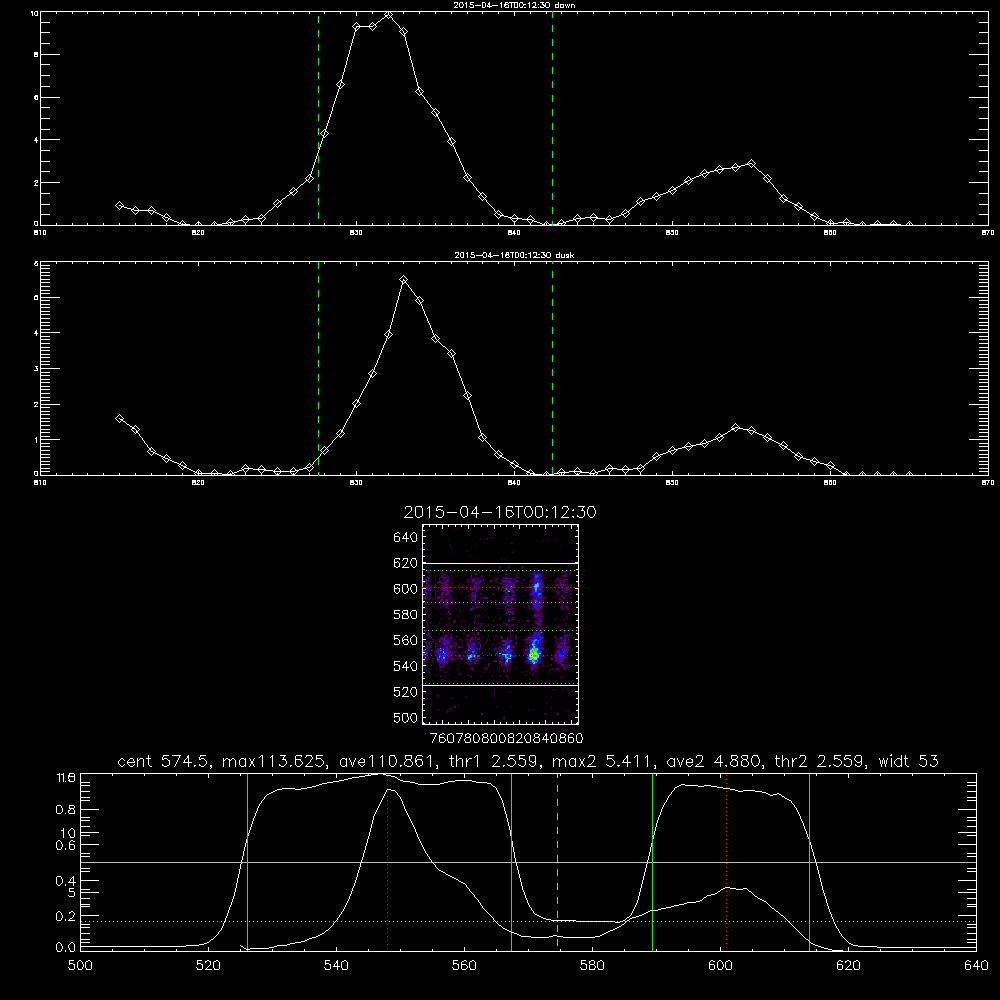This screenshot has height=1000, width=1000.
Task: Click 'cent 574.5' in the bottom plot header
Action: [164, 761]
